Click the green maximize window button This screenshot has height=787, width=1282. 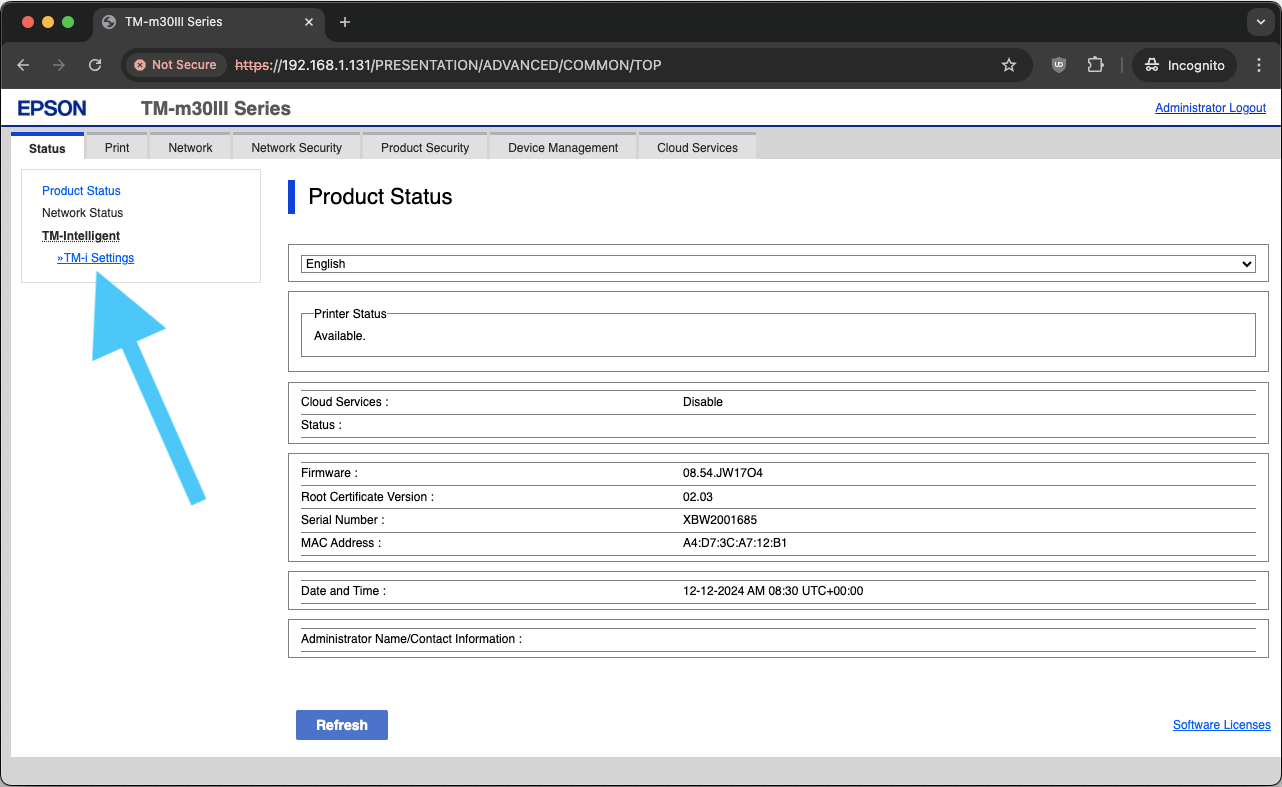(68, 22)
